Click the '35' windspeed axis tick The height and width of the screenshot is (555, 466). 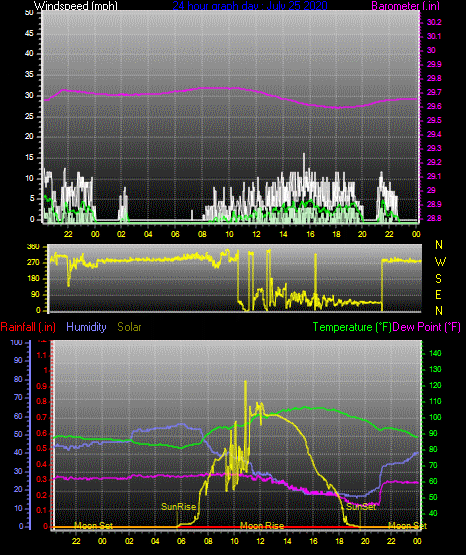pos(29,75)
